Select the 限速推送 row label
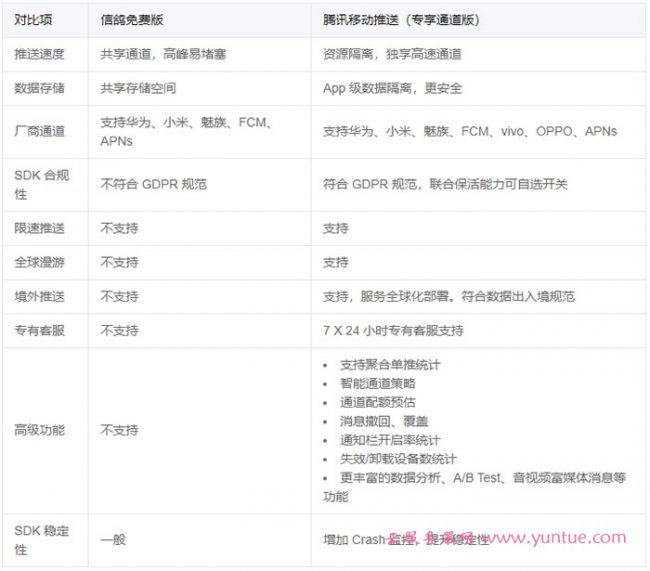This screenshot has width=650, height=571. [x=39, y=228]
